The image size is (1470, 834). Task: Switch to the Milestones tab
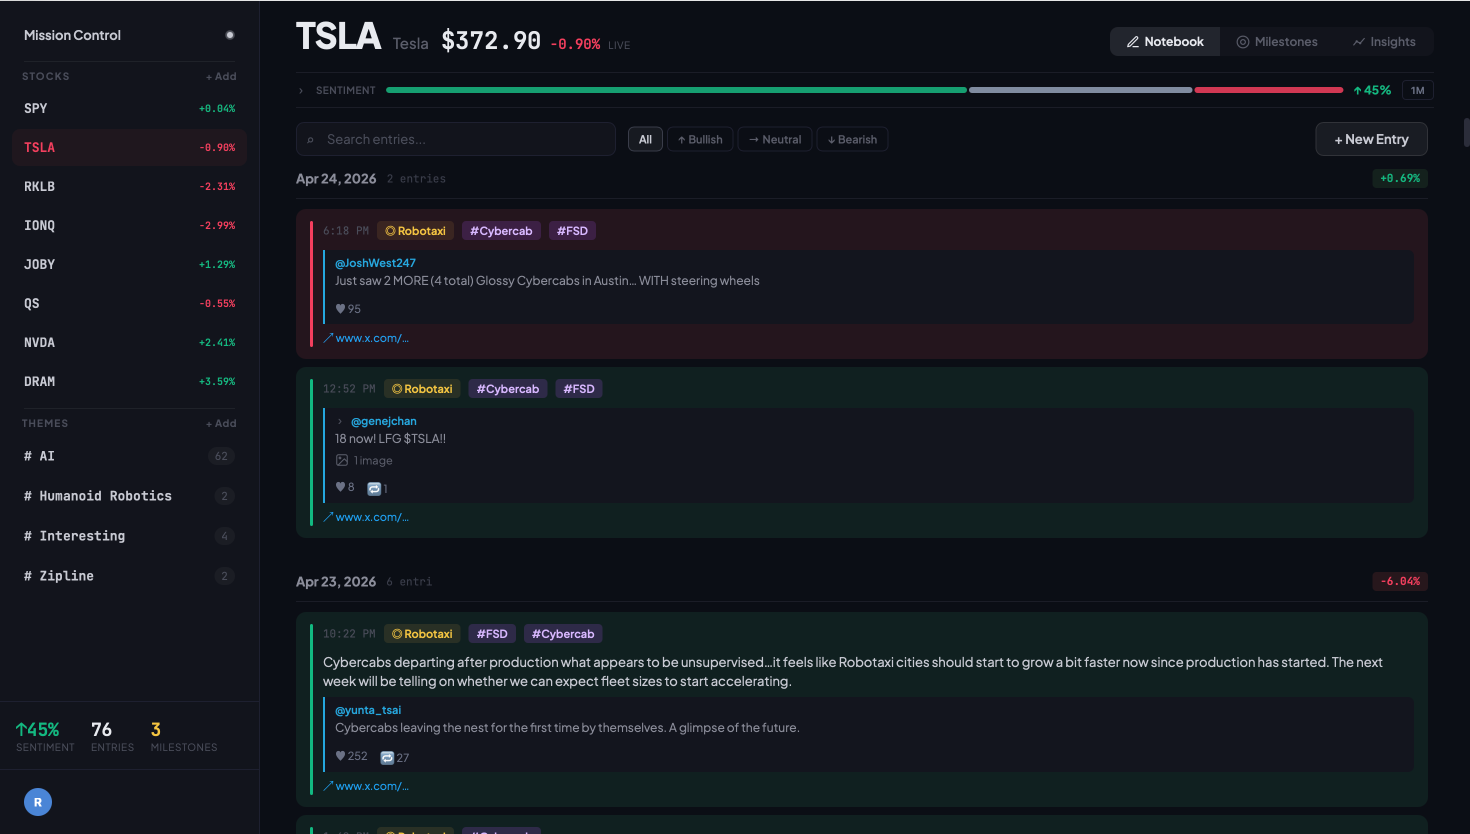coord(1277,42)
